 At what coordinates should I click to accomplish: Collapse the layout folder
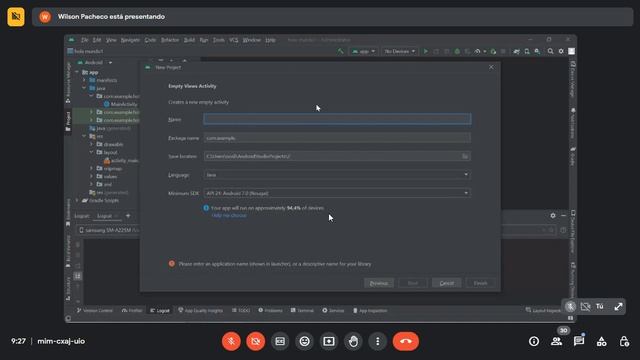tap(92, 152)
